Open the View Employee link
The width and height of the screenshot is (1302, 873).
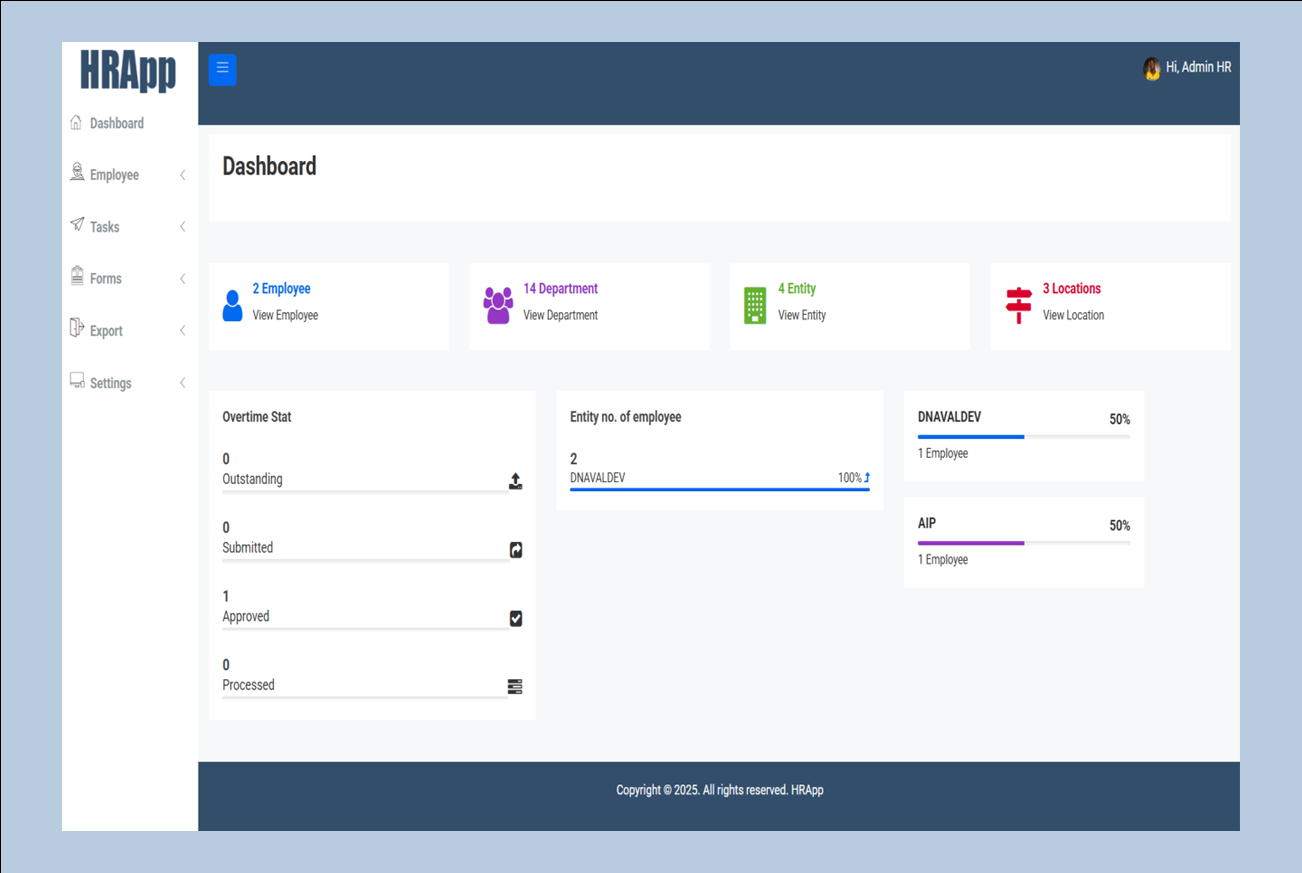coord(285,315)
